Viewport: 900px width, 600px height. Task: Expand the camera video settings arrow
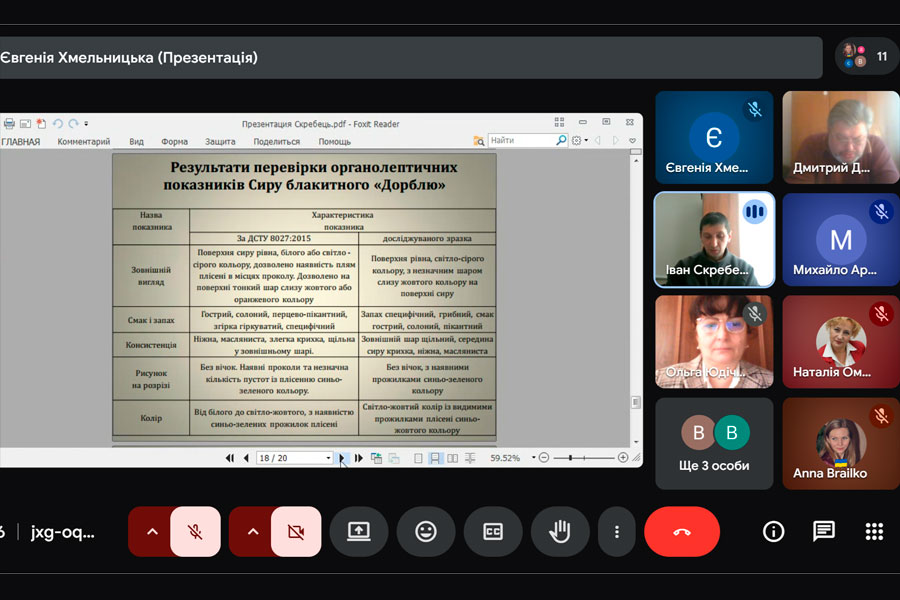252,532
